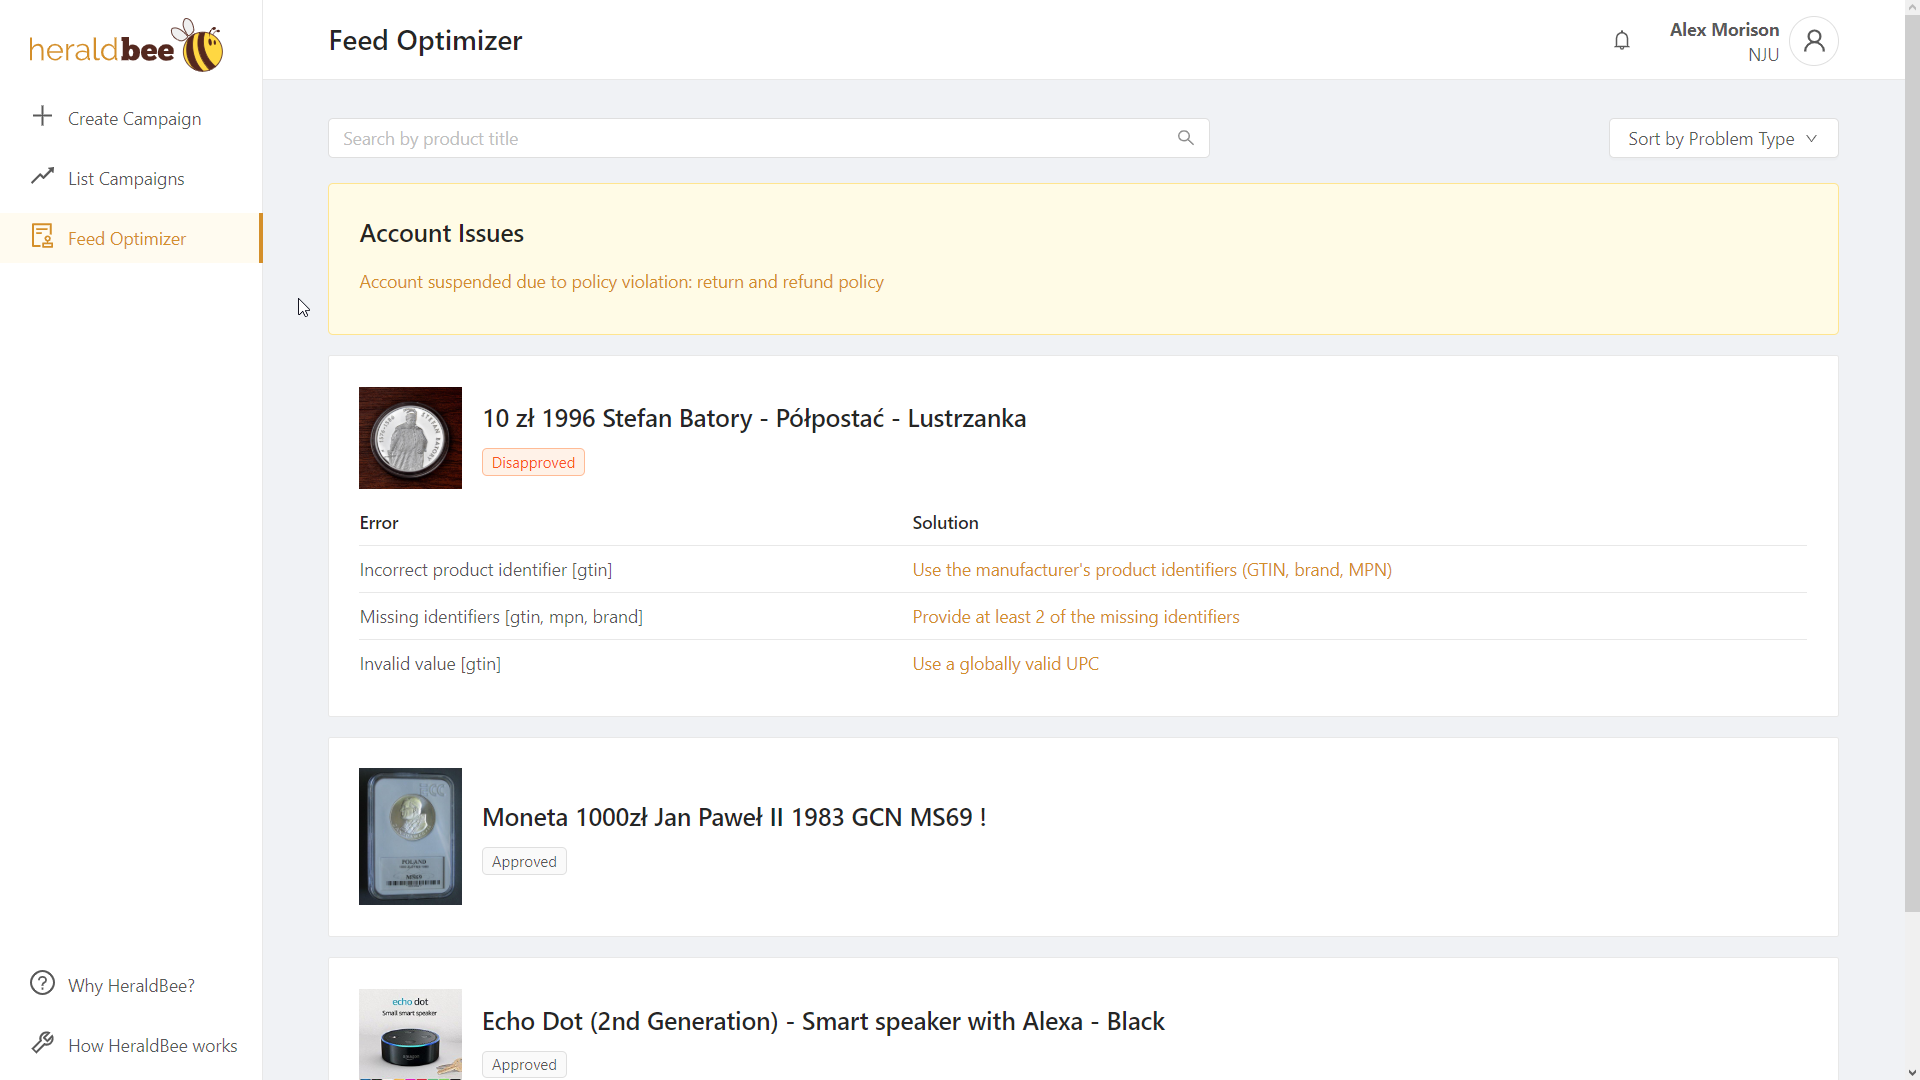The height and width of the screenshot is (1080, 1920).
Task: Open the notifications bell
Action: pos(1622,41)
